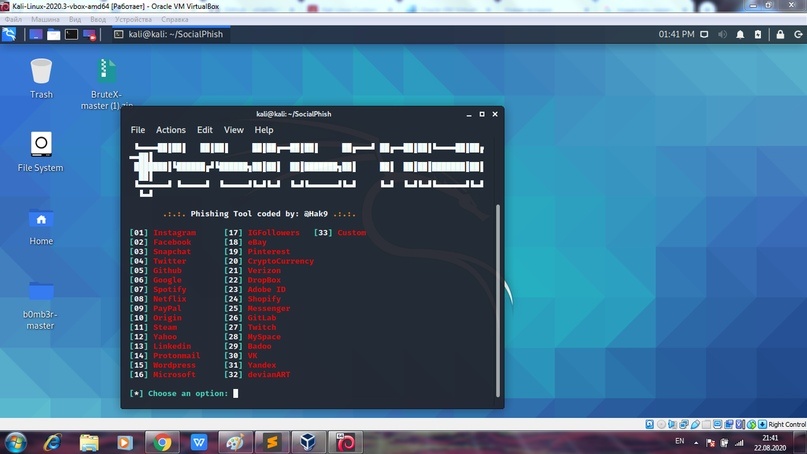Click the Facebook option text

[x=172, y=242]
